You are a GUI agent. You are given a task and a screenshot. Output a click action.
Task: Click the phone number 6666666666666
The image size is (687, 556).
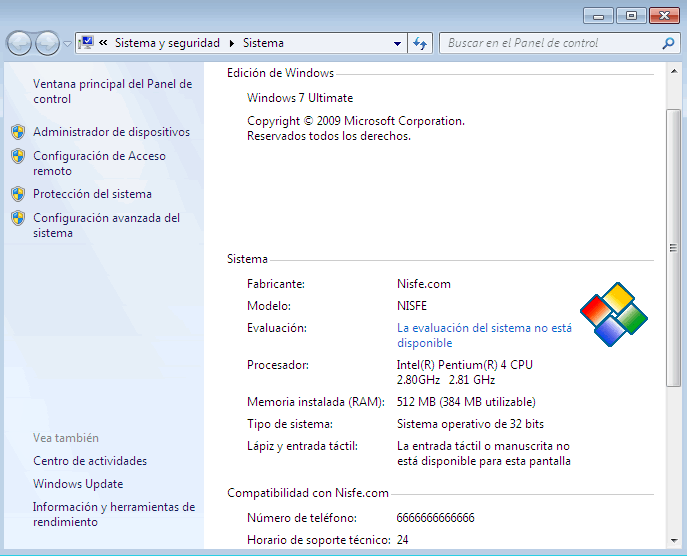click(x=435, y=518)
